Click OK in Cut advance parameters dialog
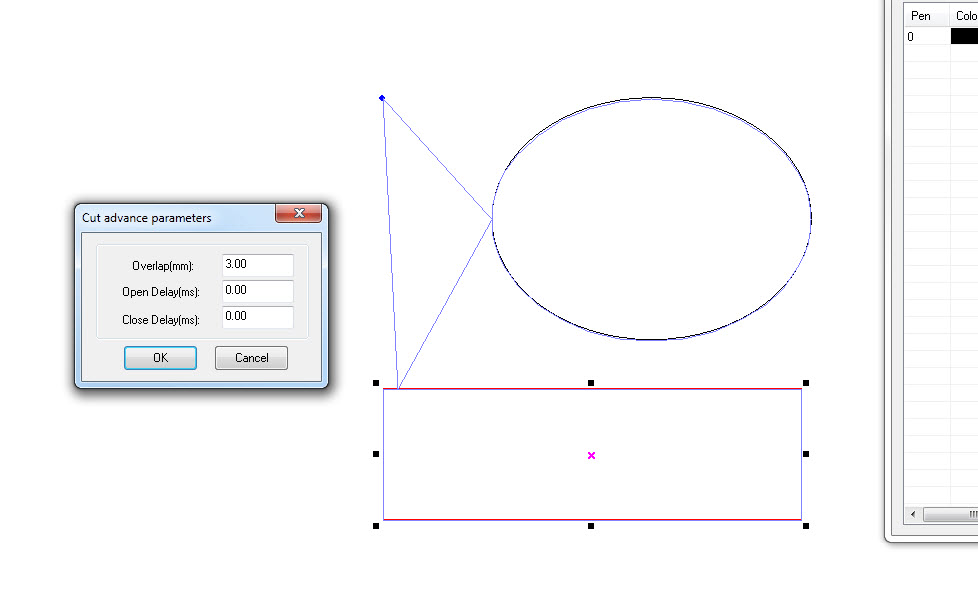 coord(160,358)
